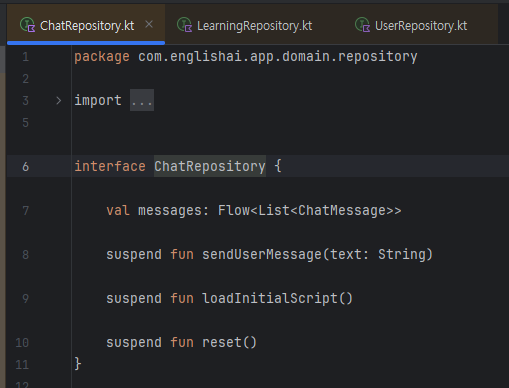Click the closing brace on line 11
This screenshot has height=388, width=509.
pos(78,364)
